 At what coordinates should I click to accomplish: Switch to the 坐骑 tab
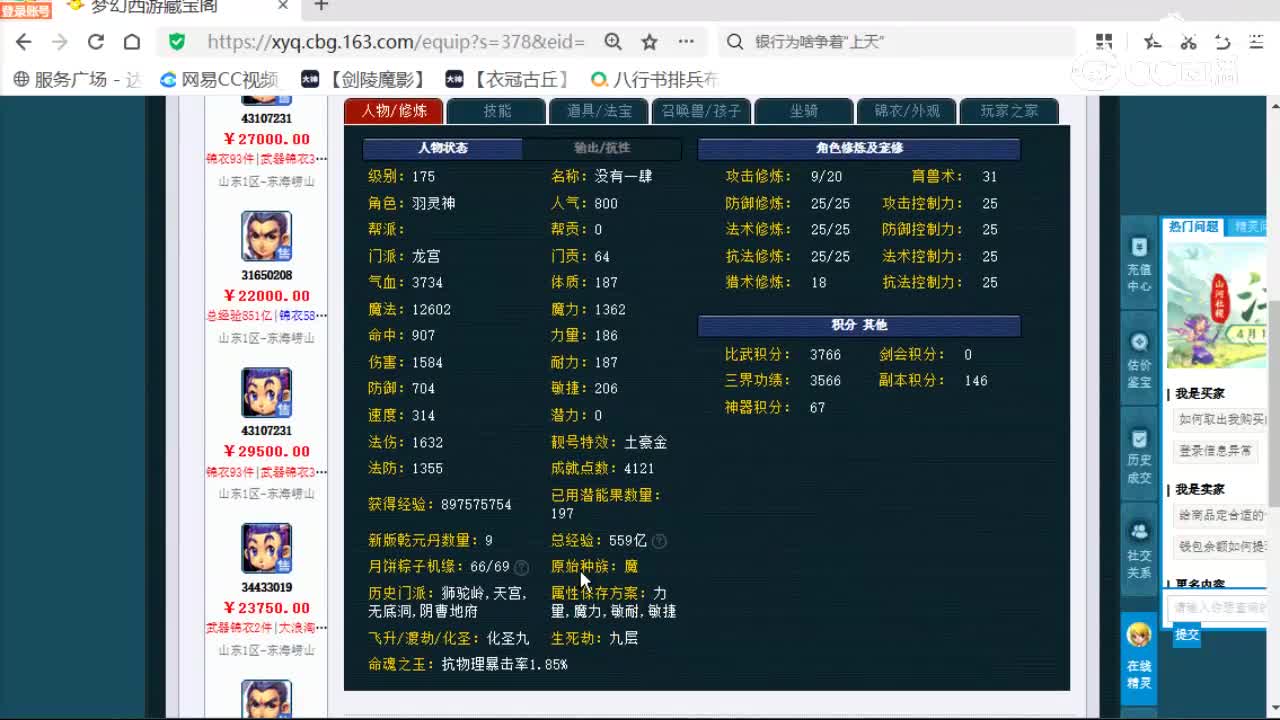[804, 111]
